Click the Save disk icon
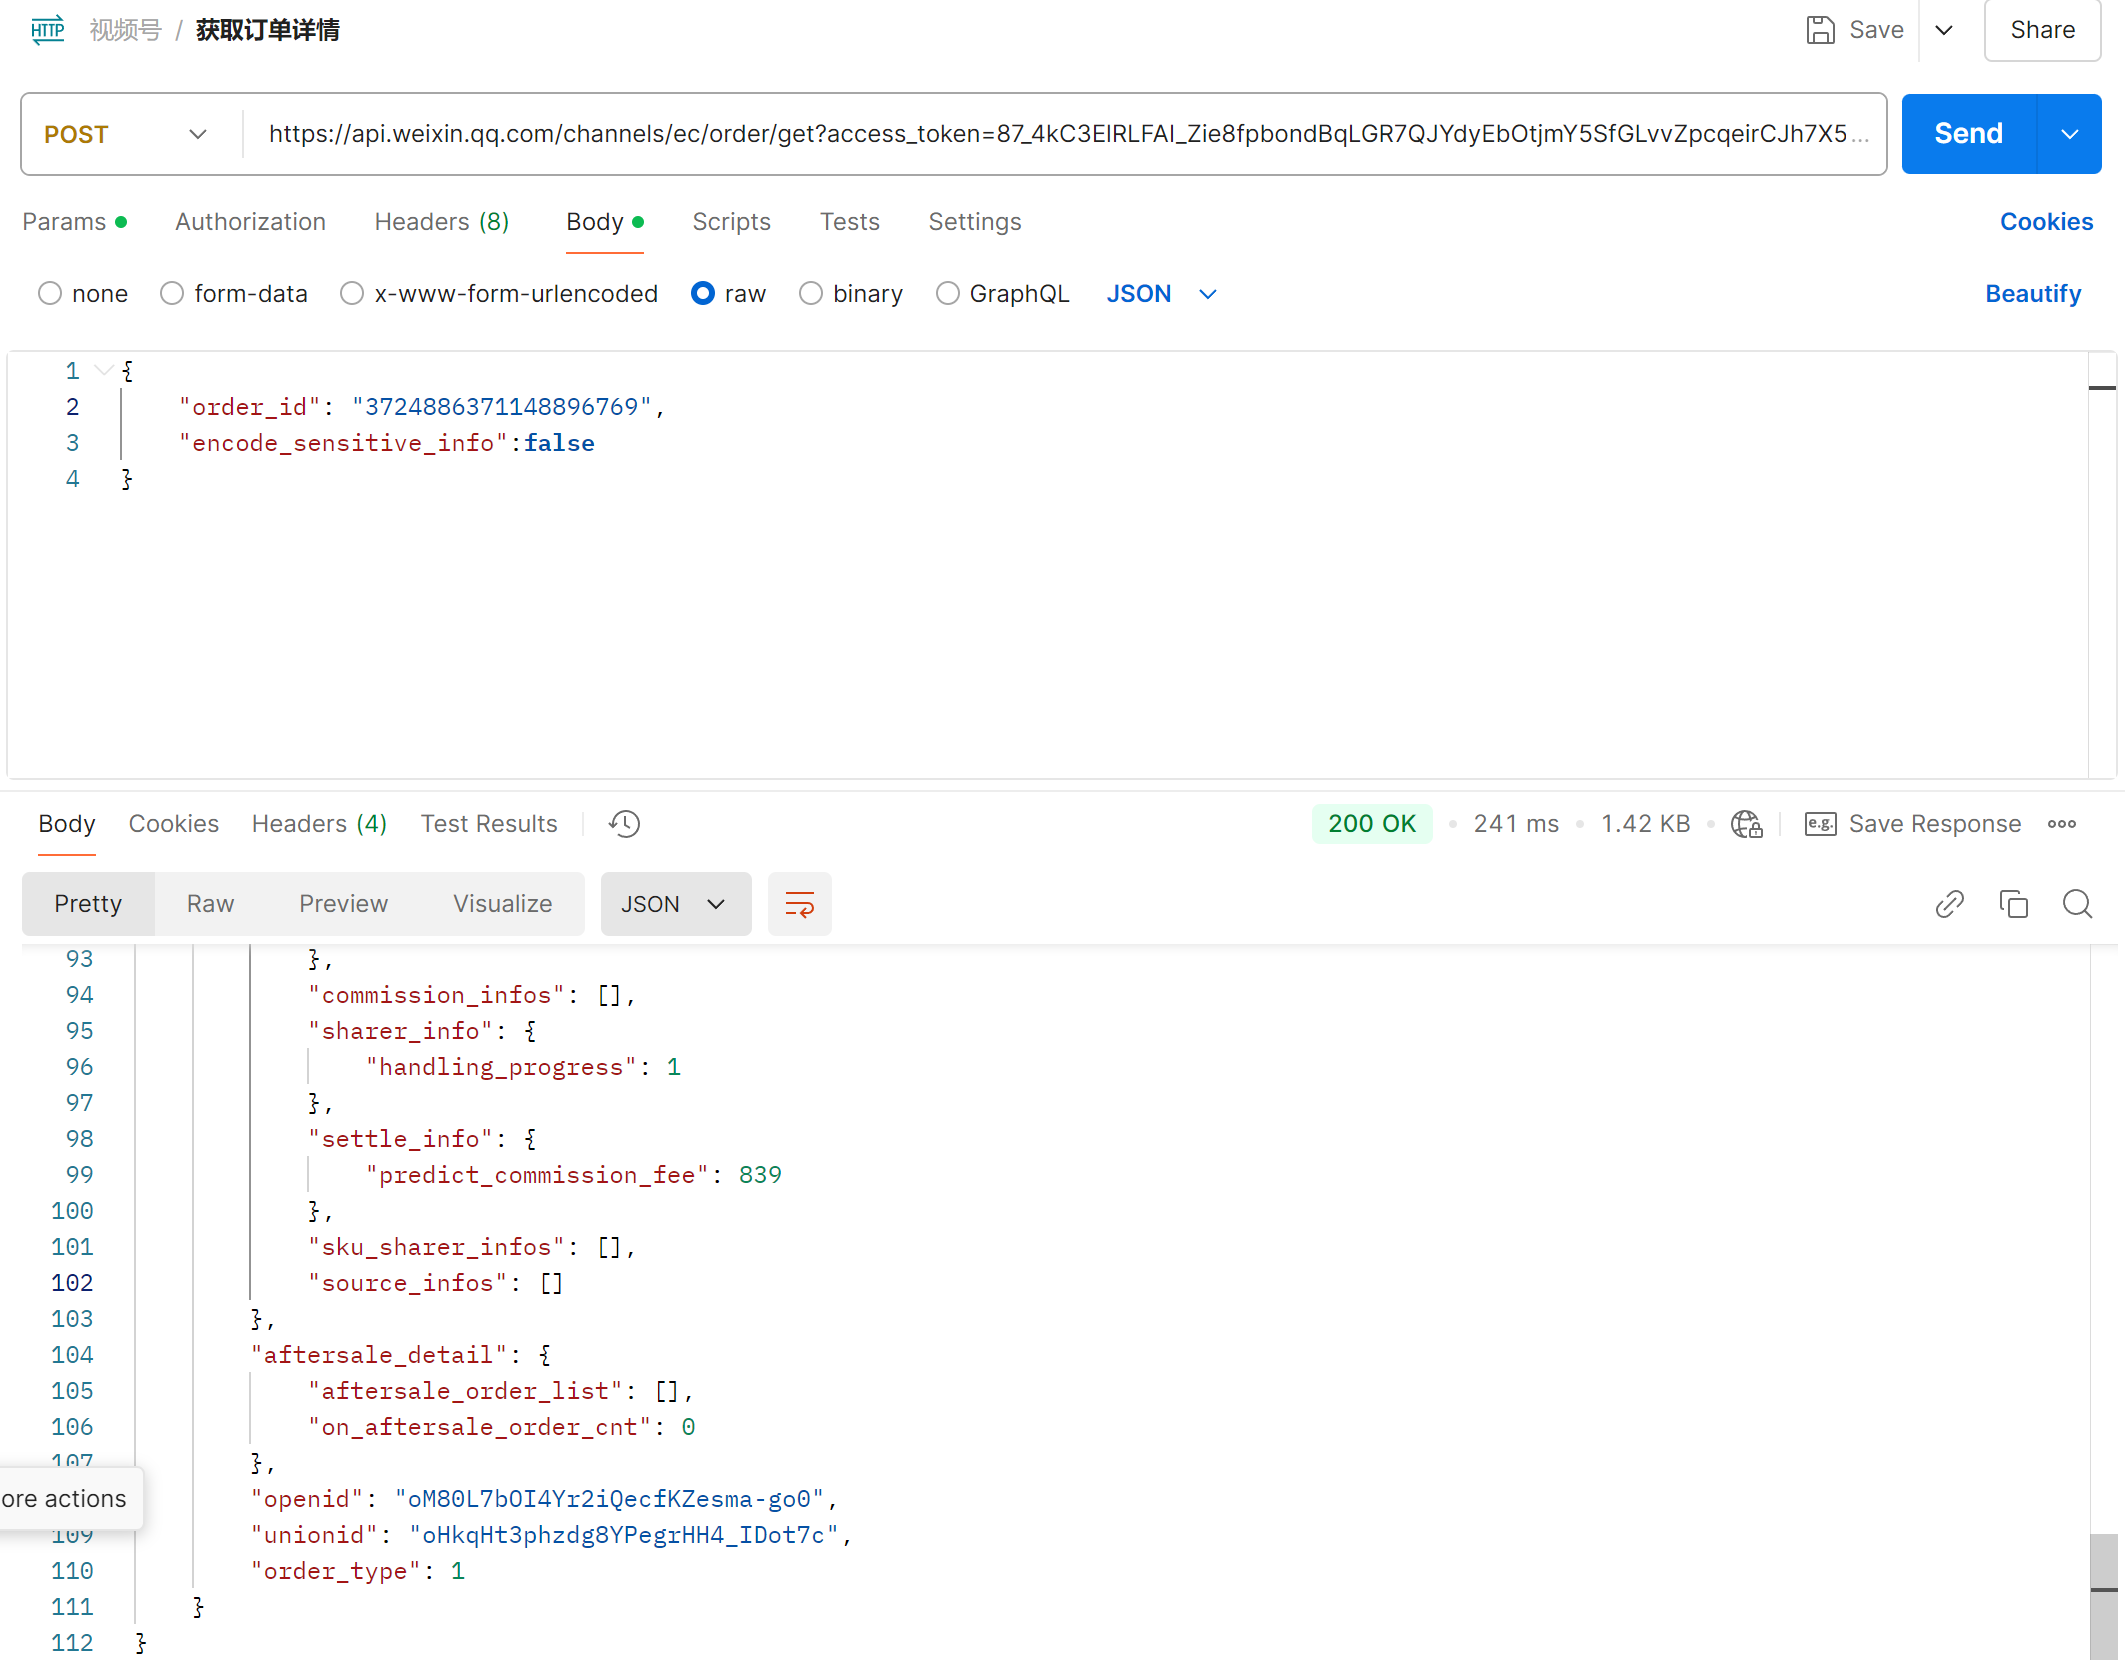The image size is (2125, 1668). click(1820, 30)
